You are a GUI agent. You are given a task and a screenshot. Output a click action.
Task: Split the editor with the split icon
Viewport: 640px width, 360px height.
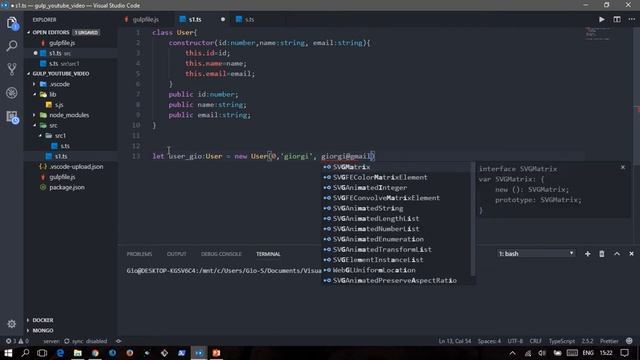[617, 19]
